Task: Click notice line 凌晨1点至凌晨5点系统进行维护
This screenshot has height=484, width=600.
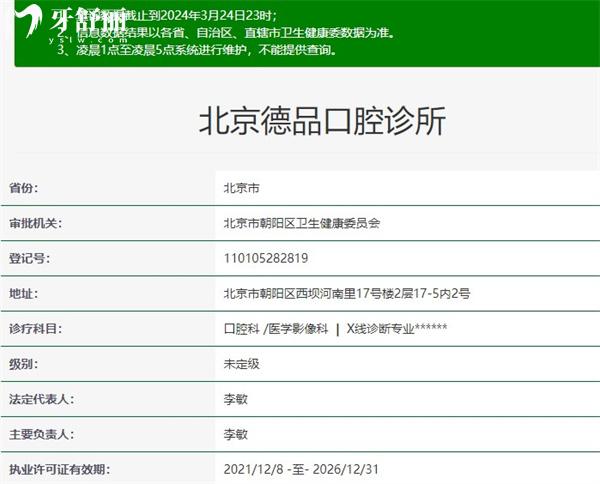Action: tap(197, 50)
